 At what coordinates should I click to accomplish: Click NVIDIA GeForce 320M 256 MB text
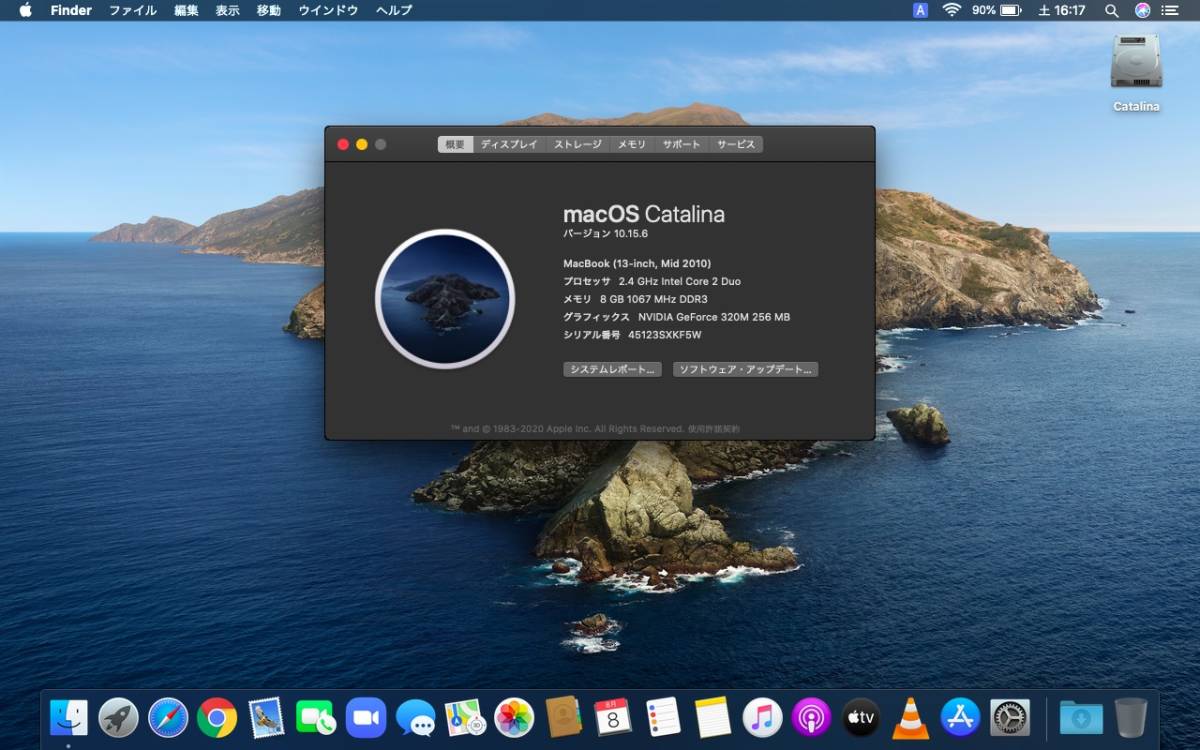click(x=714, y=317)
